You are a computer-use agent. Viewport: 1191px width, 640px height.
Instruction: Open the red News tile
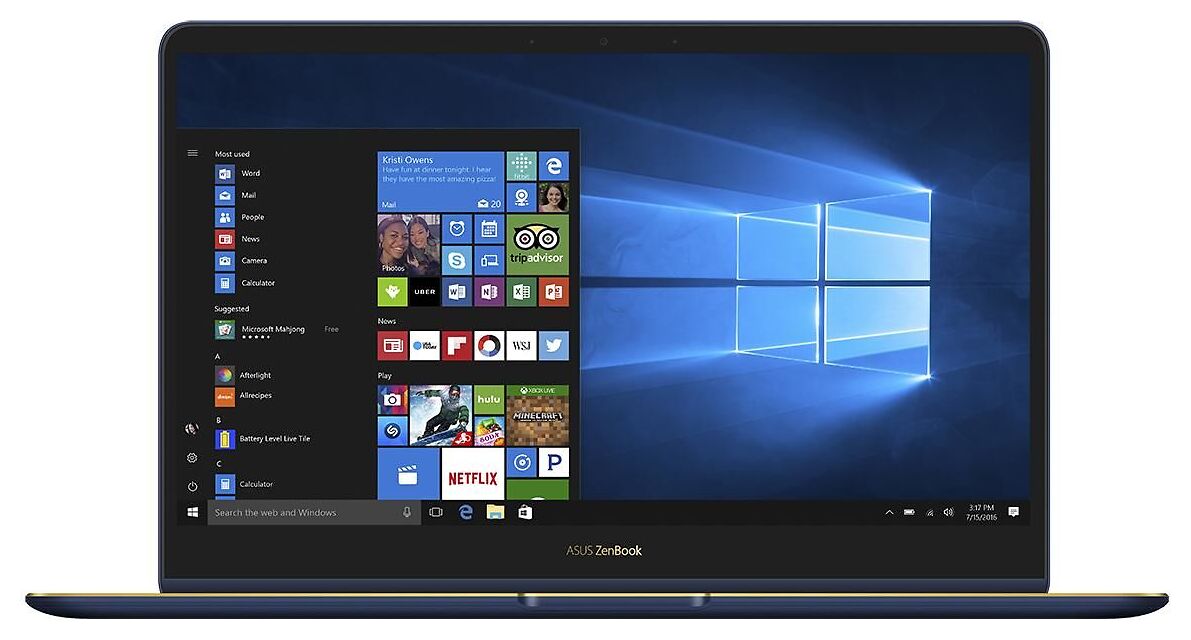tap(393, 345)
